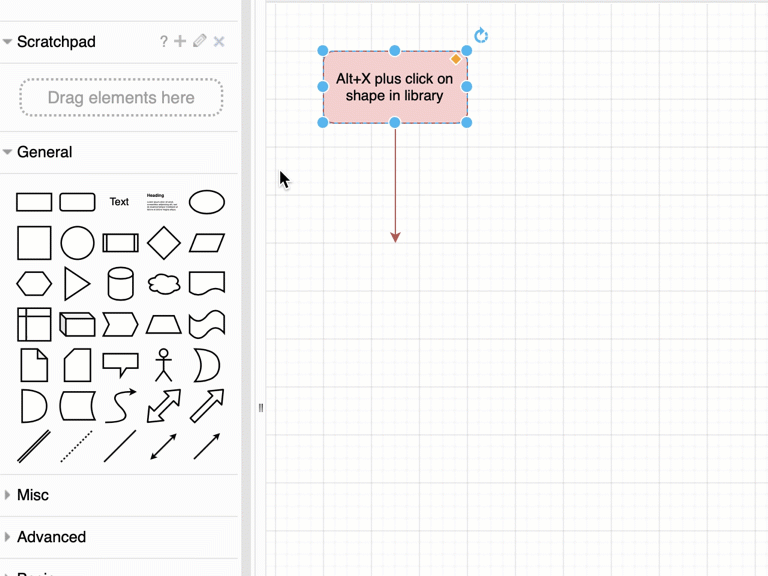Select the Note shape with folded corner
Image resolution: width=768 pixels, height=576 pixels.
[34, 365]
